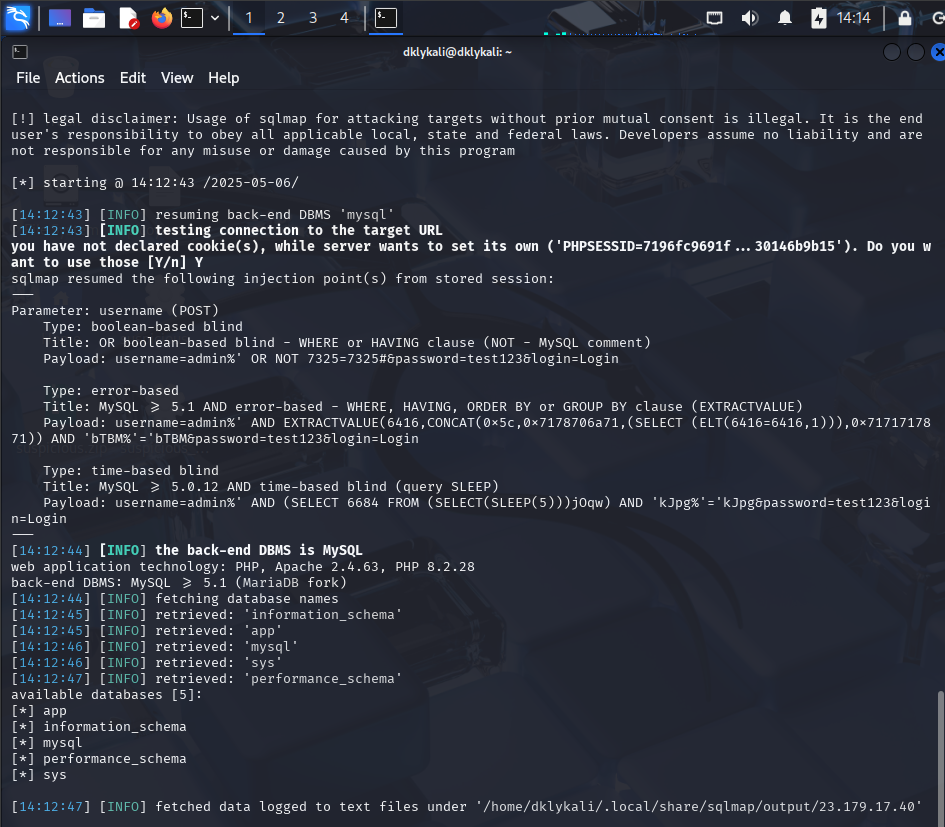The width and height of the screenshot is (945, 827).
Task: Click the 'legal disclaimer' text line
Action: (x=467, y=119)
